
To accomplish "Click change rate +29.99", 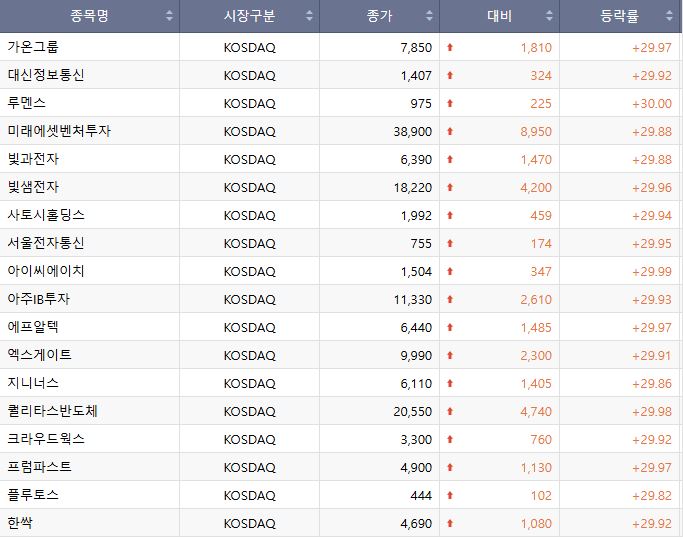I will pos(652,272).
